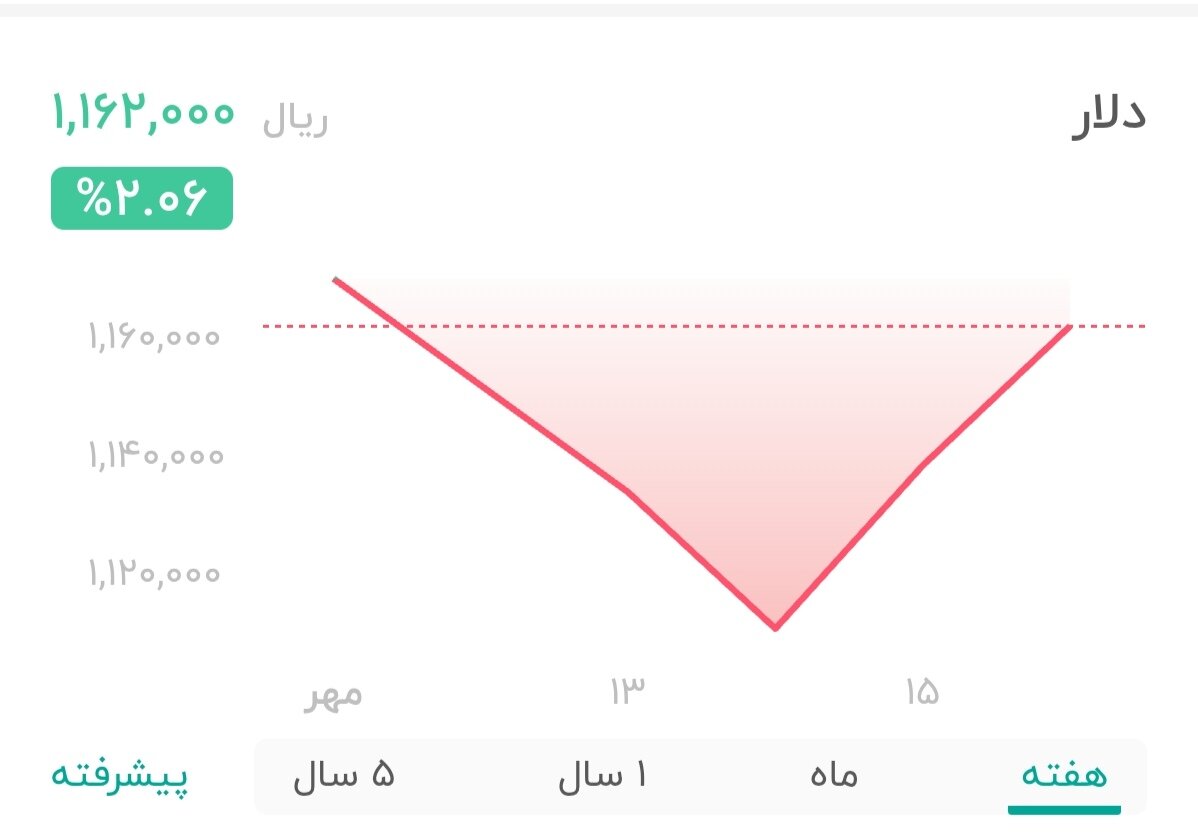Click the 1,160,000 price axis label
The height and width of the screenshot is (833, 1198).
152,337
